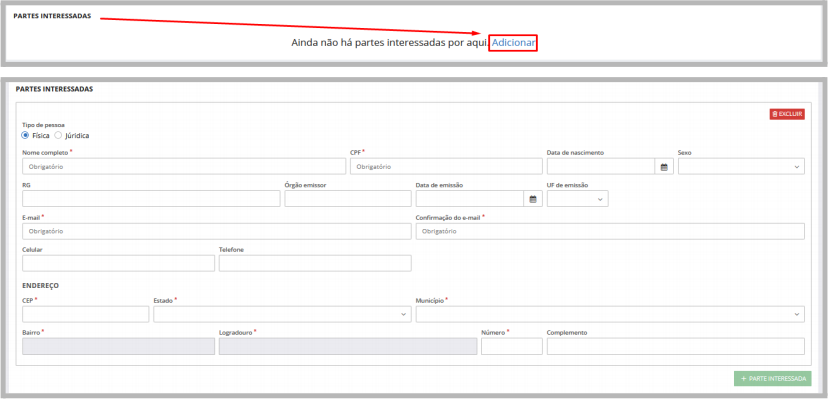Focus the CEP input field
The height and width of the screenshot is (399, 828).
point(86,314)
